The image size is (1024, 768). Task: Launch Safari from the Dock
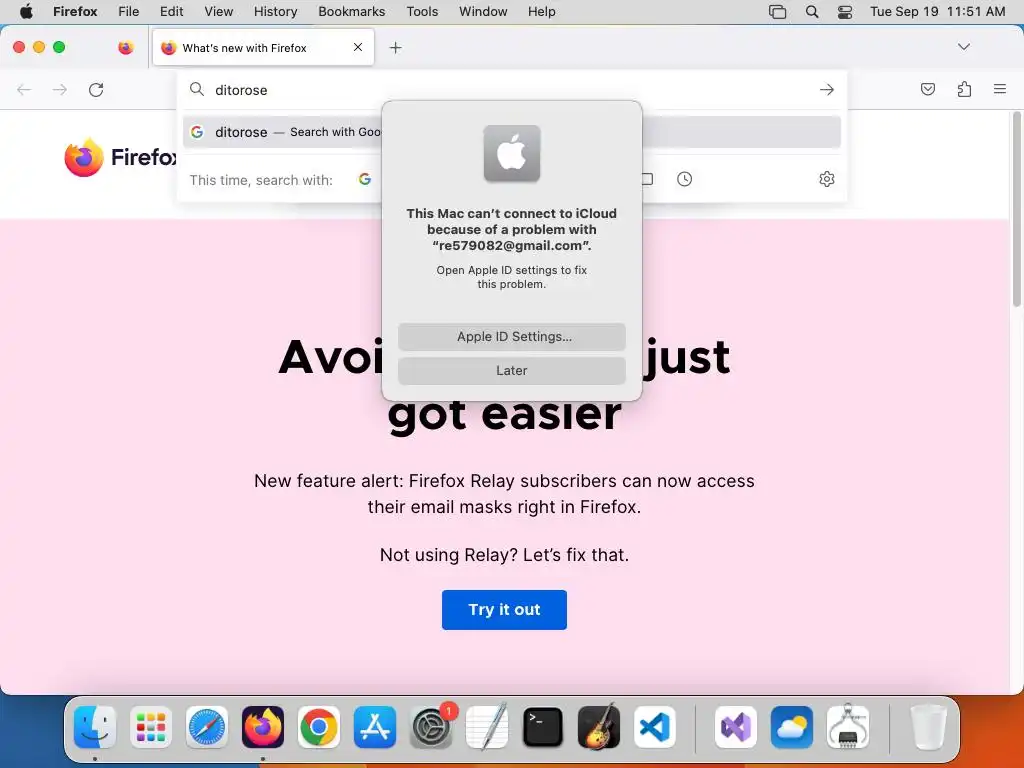coord(207,727)
